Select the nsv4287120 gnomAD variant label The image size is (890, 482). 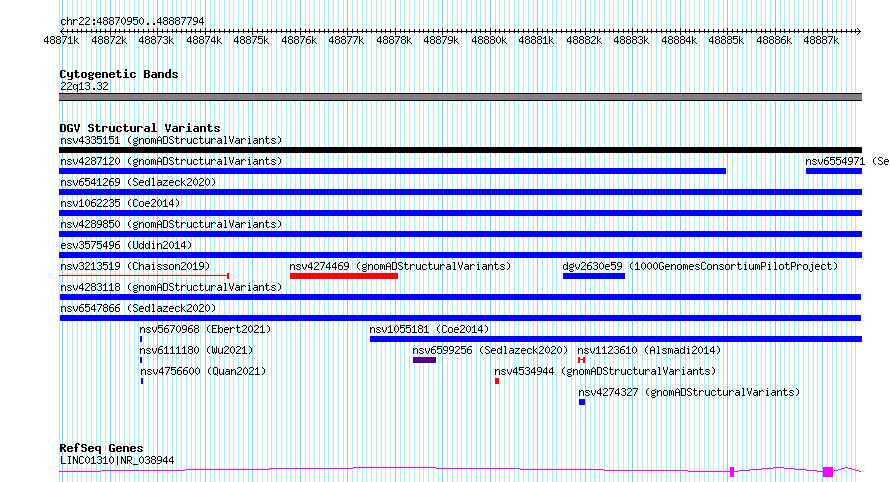click(171, 161)
